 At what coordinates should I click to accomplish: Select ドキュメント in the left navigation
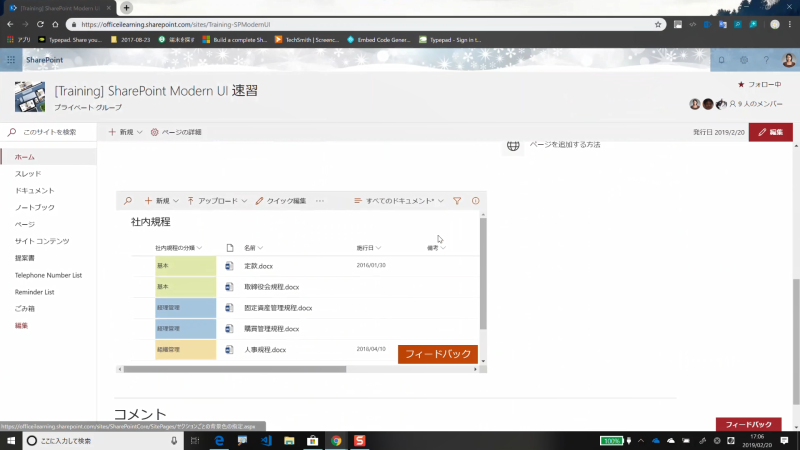(x=34, y=191)
